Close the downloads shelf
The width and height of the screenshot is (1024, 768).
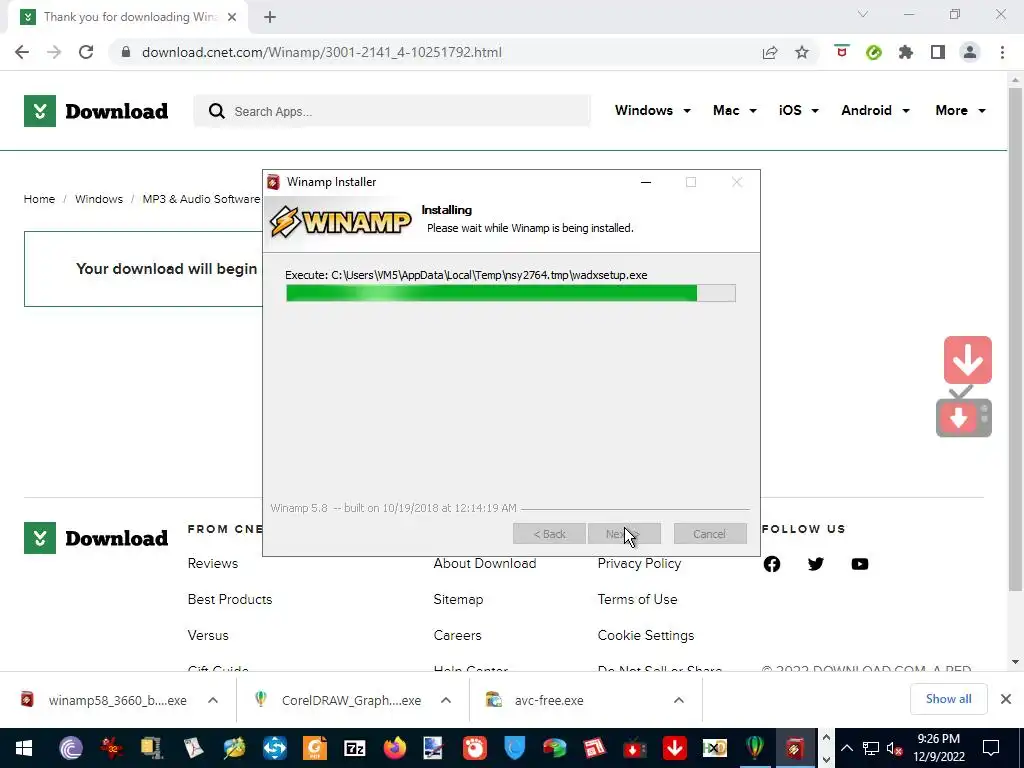click(1006, 699)
